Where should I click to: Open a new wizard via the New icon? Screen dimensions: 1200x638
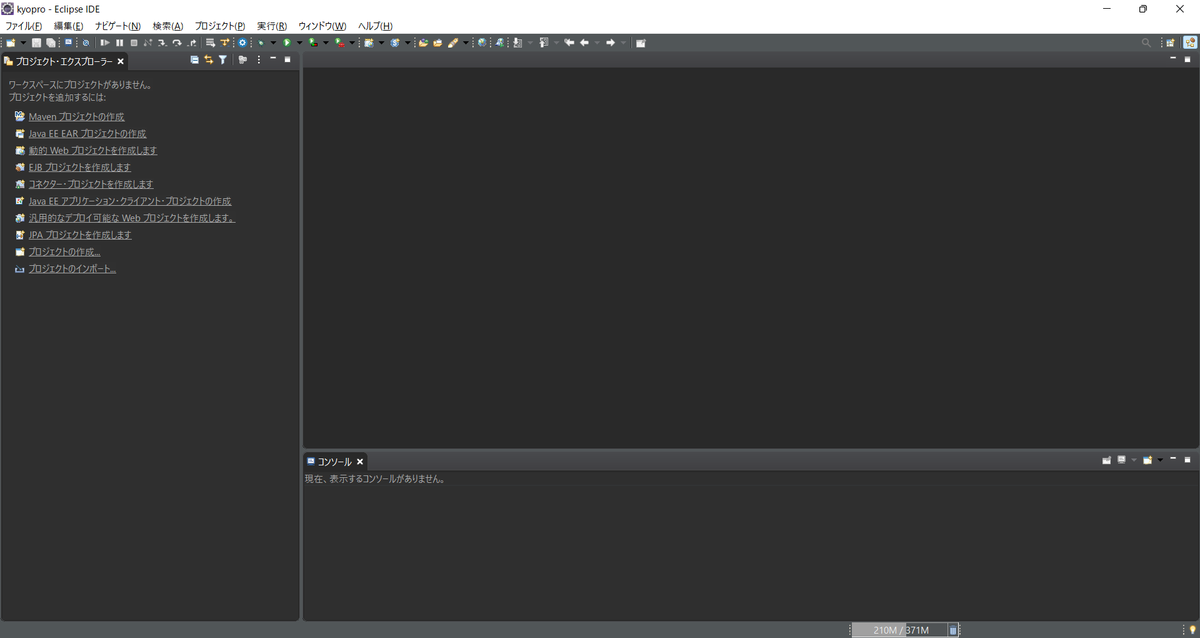pyautogui.click(x=10, y=42)
